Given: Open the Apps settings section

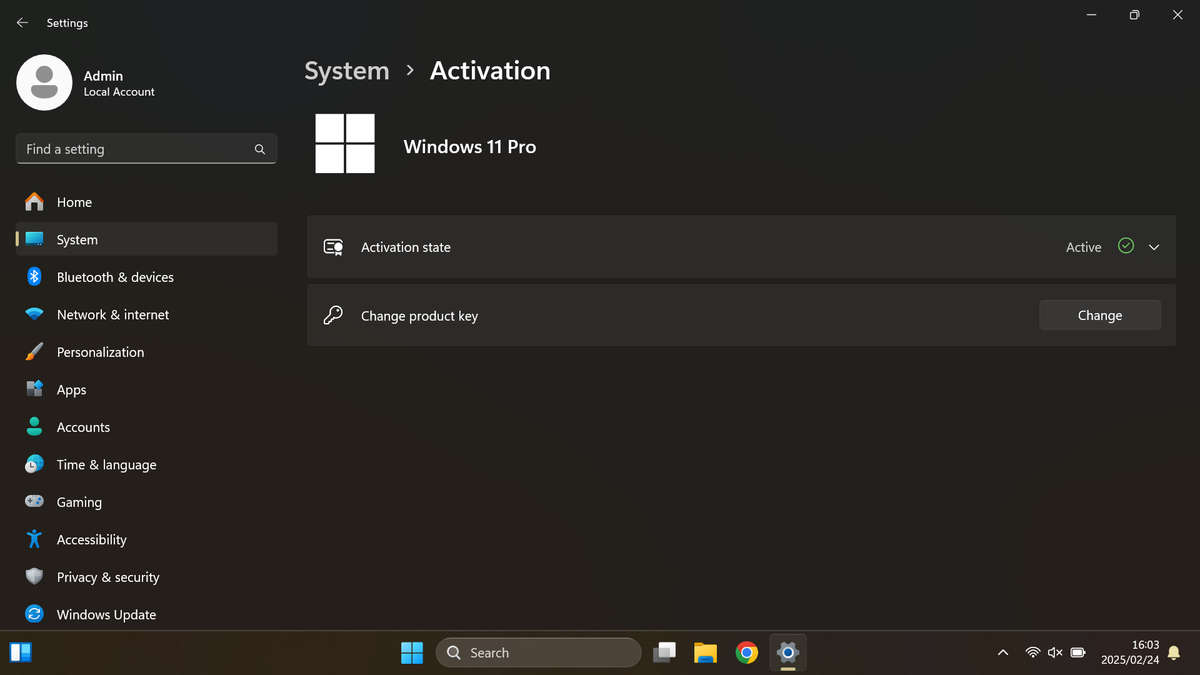Looking at the screenshot, I should (x=71, y=390).
